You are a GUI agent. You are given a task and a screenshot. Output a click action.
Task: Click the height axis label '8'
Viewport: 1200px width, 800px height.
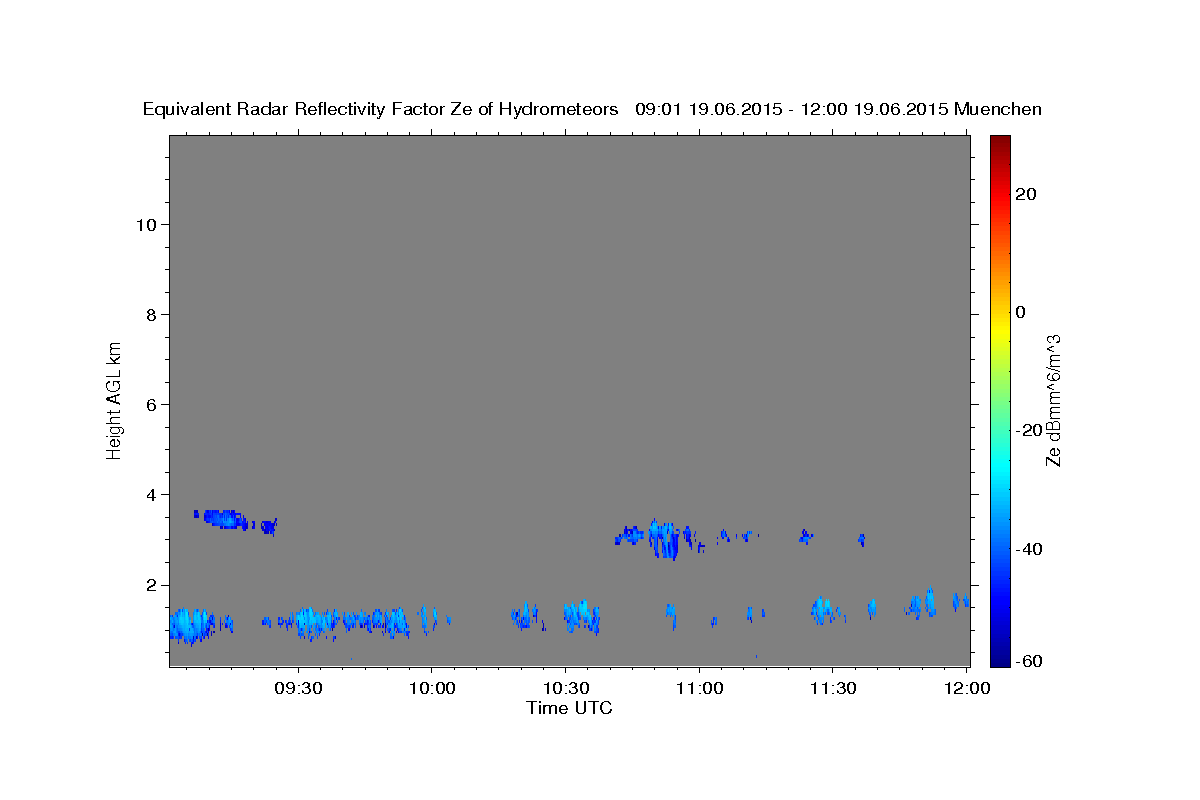click(x=154, y=315)
